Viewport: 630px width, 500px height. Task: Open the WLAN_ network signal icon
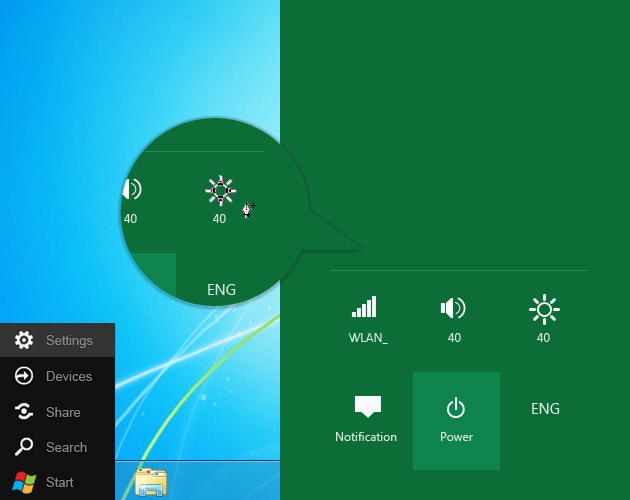[364, 307]
